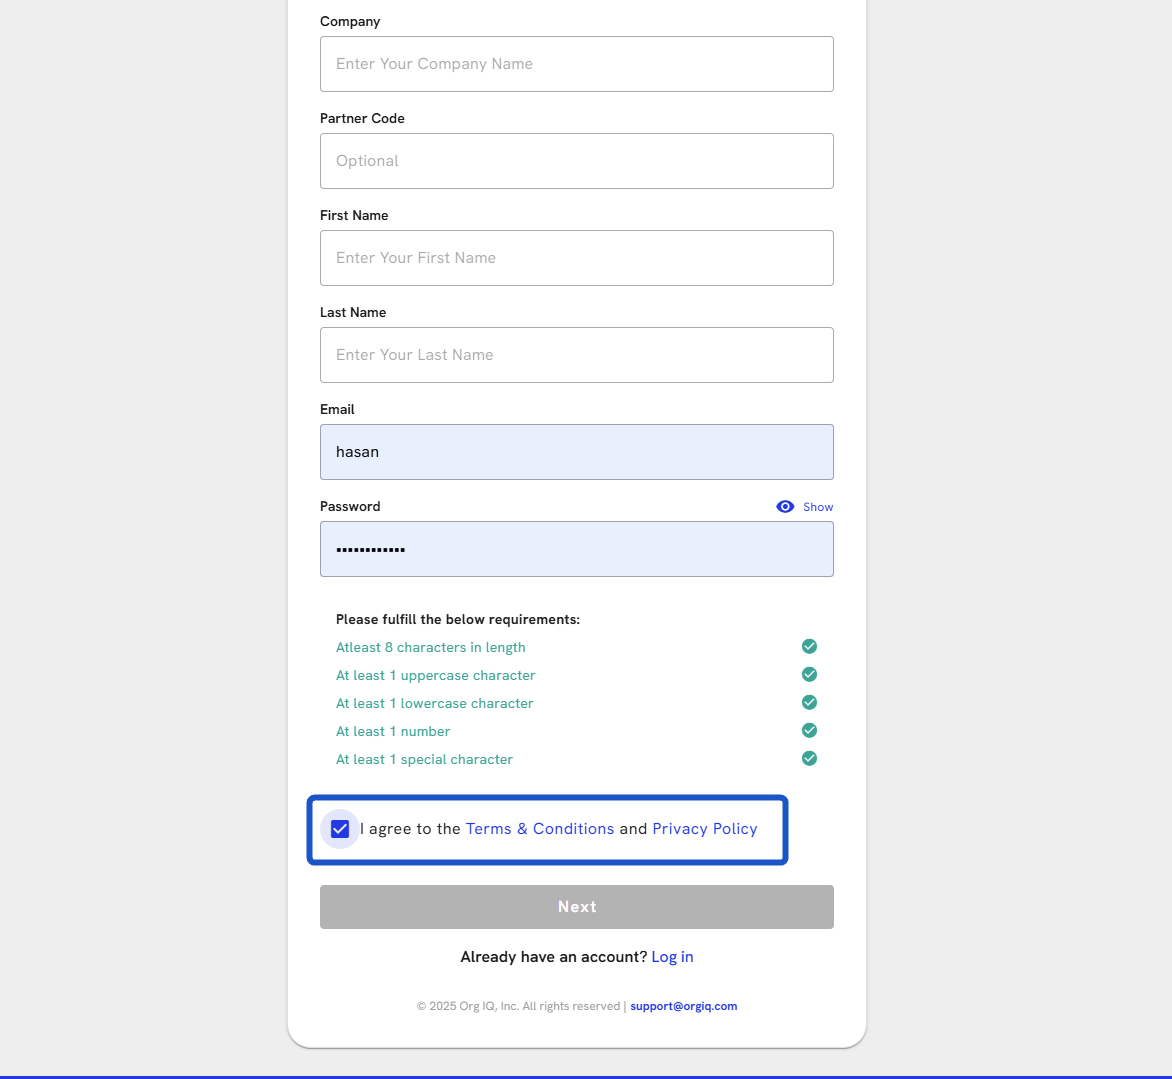Click the uppercase requirement checkmark icon
1172x1079 pixels.
[809, 675]
